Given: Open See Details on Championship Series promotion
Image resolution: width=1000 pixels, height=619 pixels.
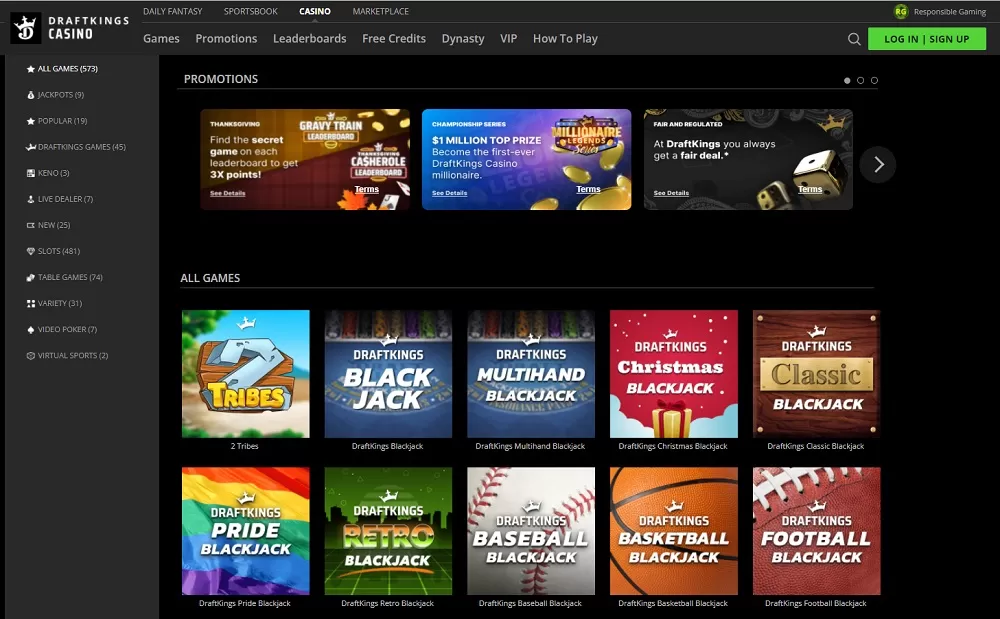Looking at the screenshot, I should 450,193.
